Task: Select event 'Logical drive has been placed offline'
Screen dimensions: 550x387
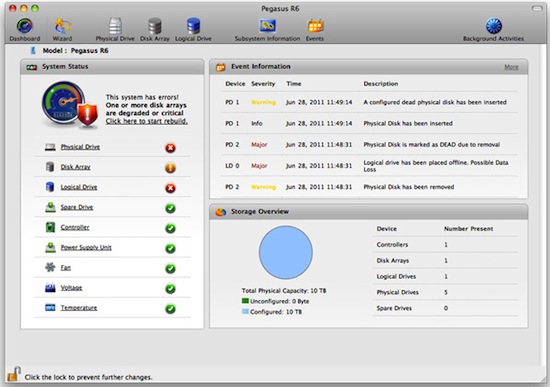Action: click(369, 166)
